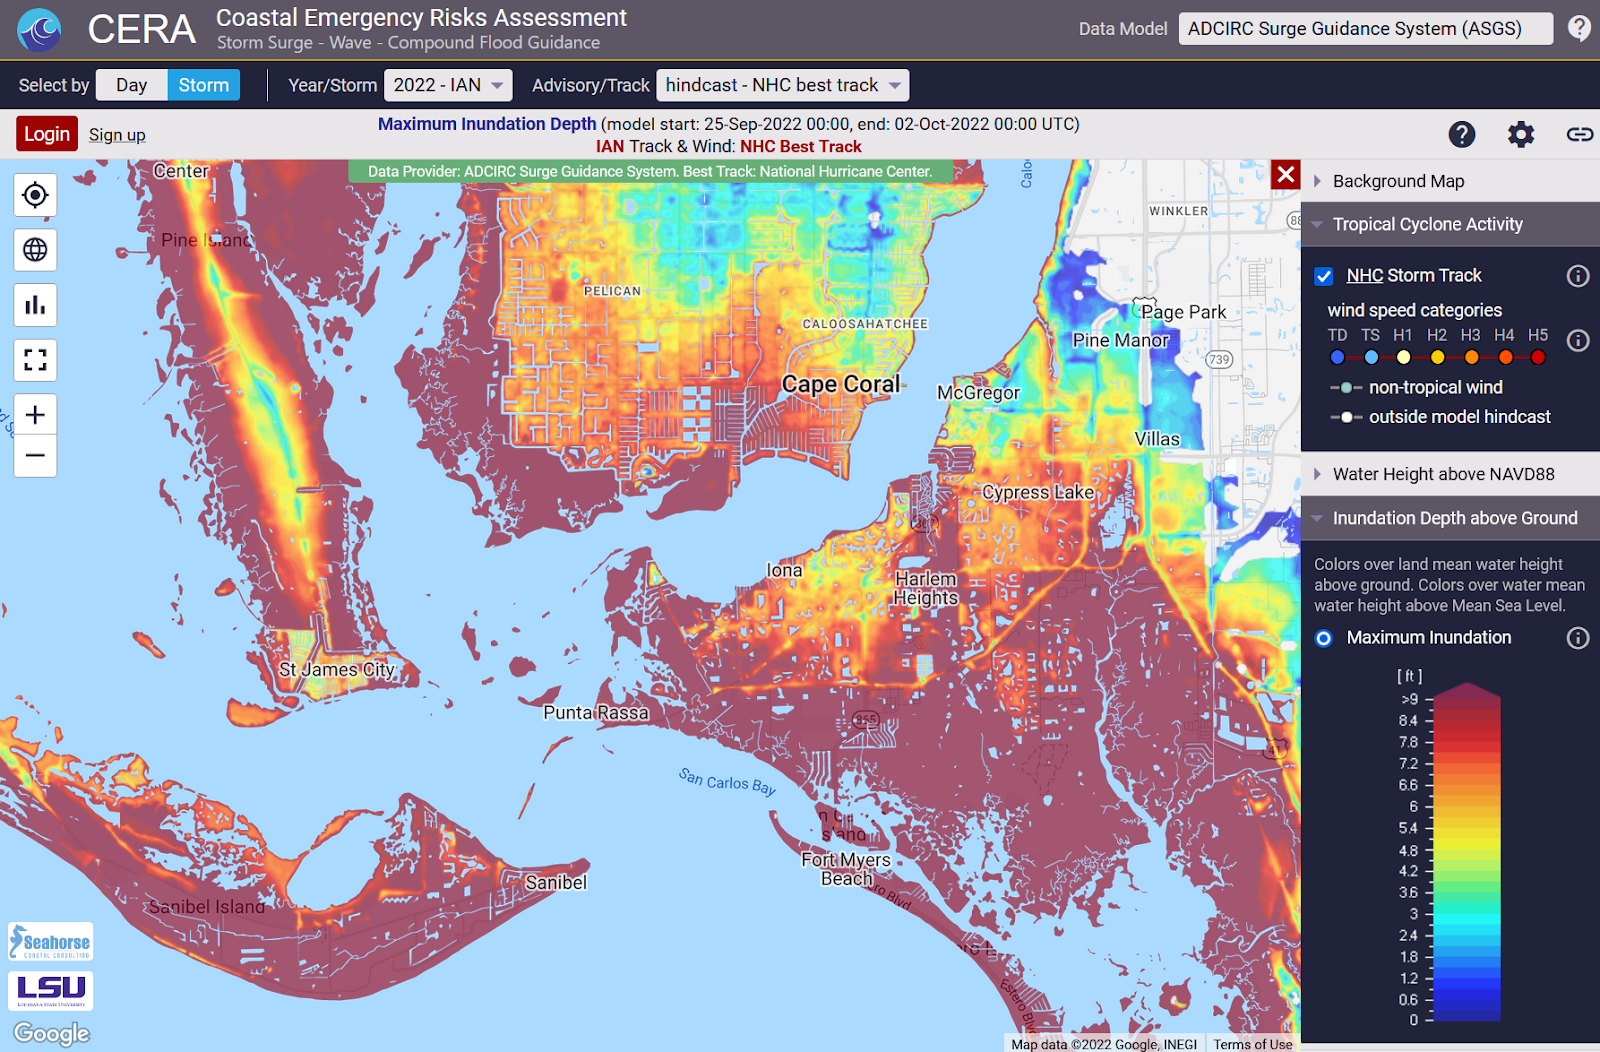This screenshot has height=1052, width=1600.
Task: Click the LSU logo
Action: 51,991
